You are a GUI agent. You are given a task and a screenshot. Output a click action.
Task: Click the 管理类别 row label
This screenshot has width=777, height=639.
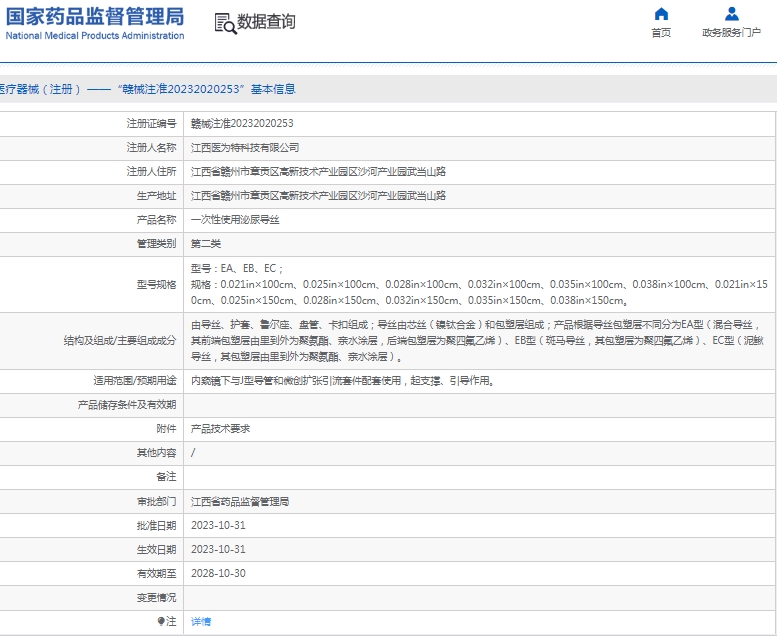click(156, 244)
